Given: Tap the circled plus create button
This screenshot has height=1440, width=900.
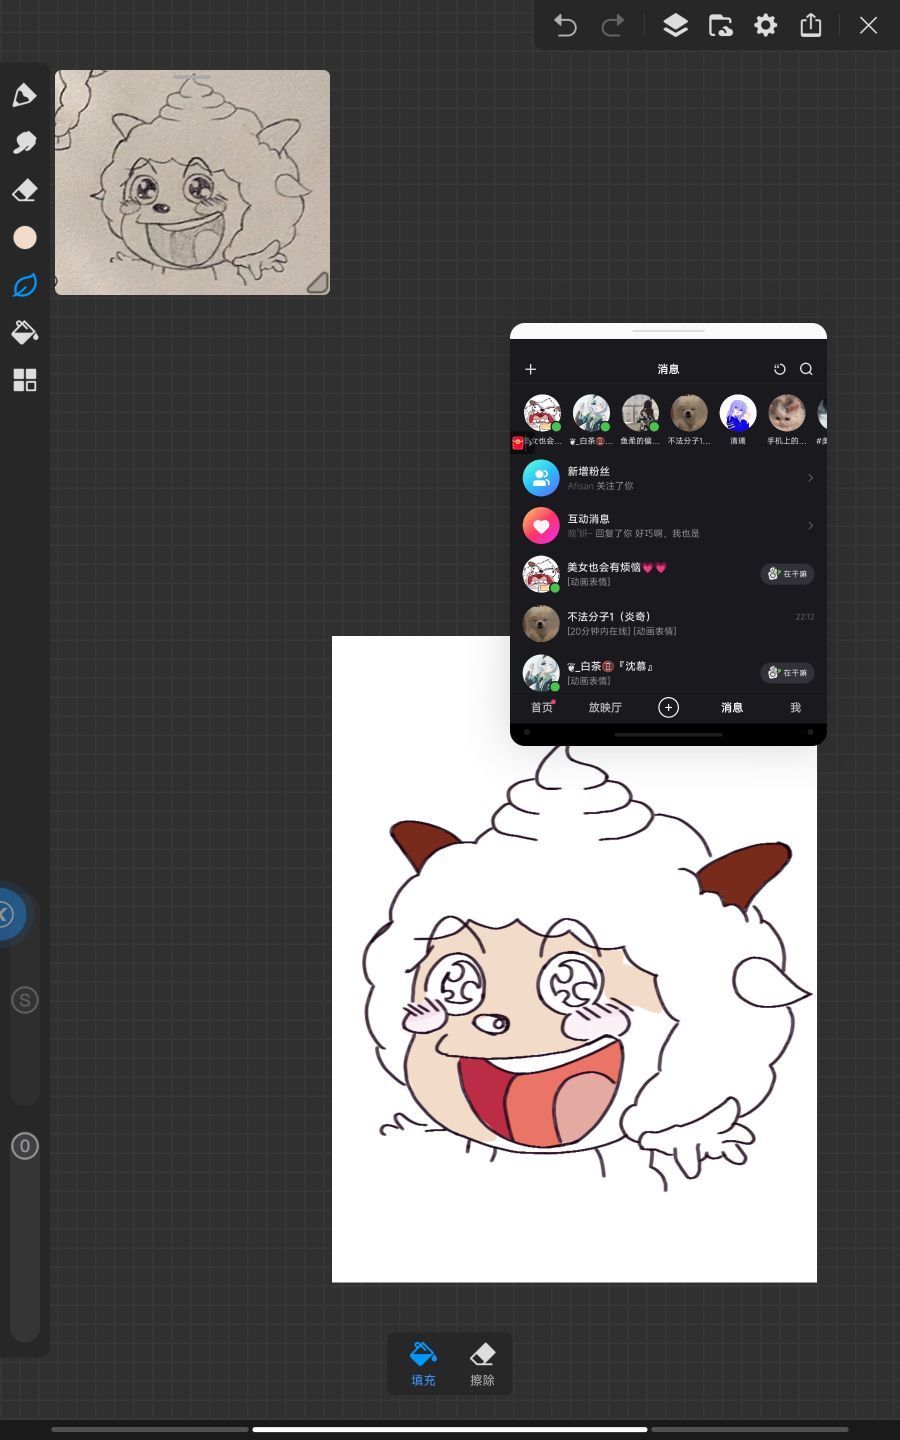Looking at the screenshot, I should [669, 707].
